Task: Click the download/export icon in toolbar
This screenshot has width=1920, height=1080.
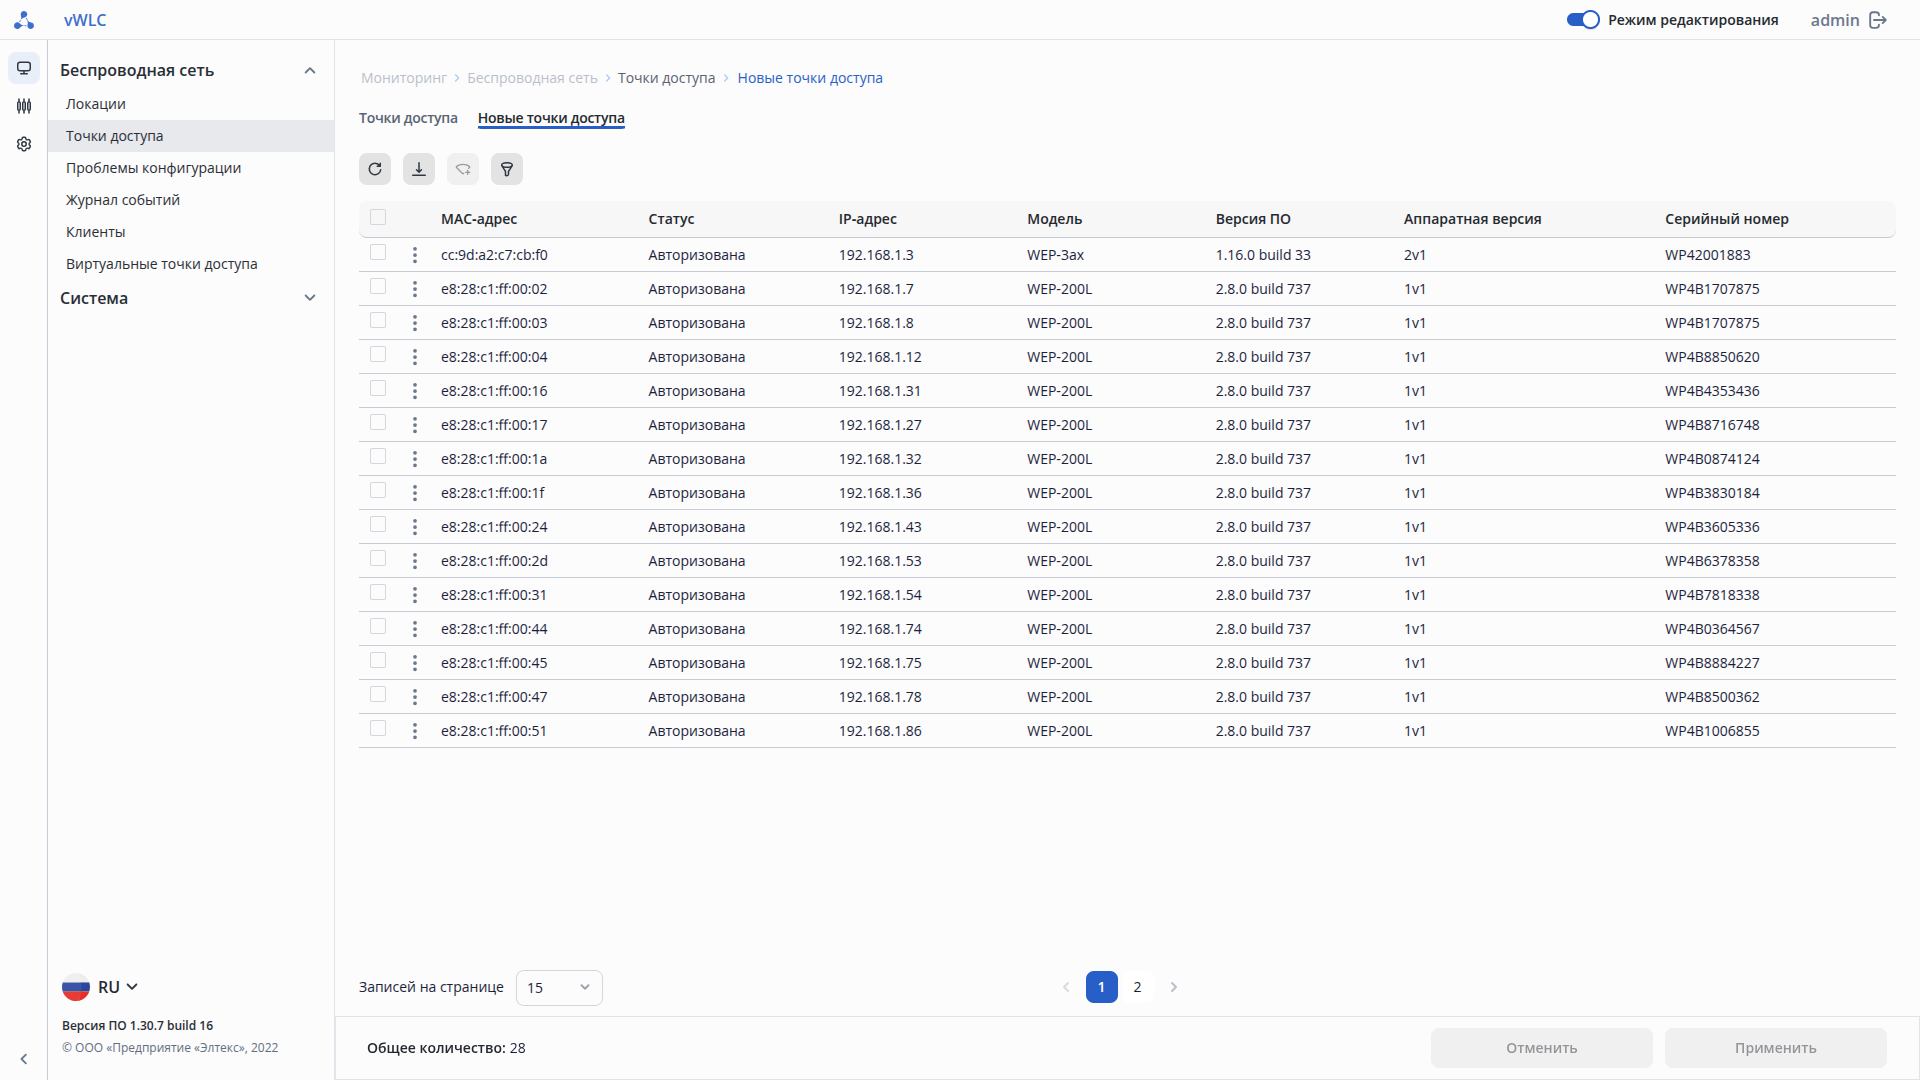Action: 419,169
